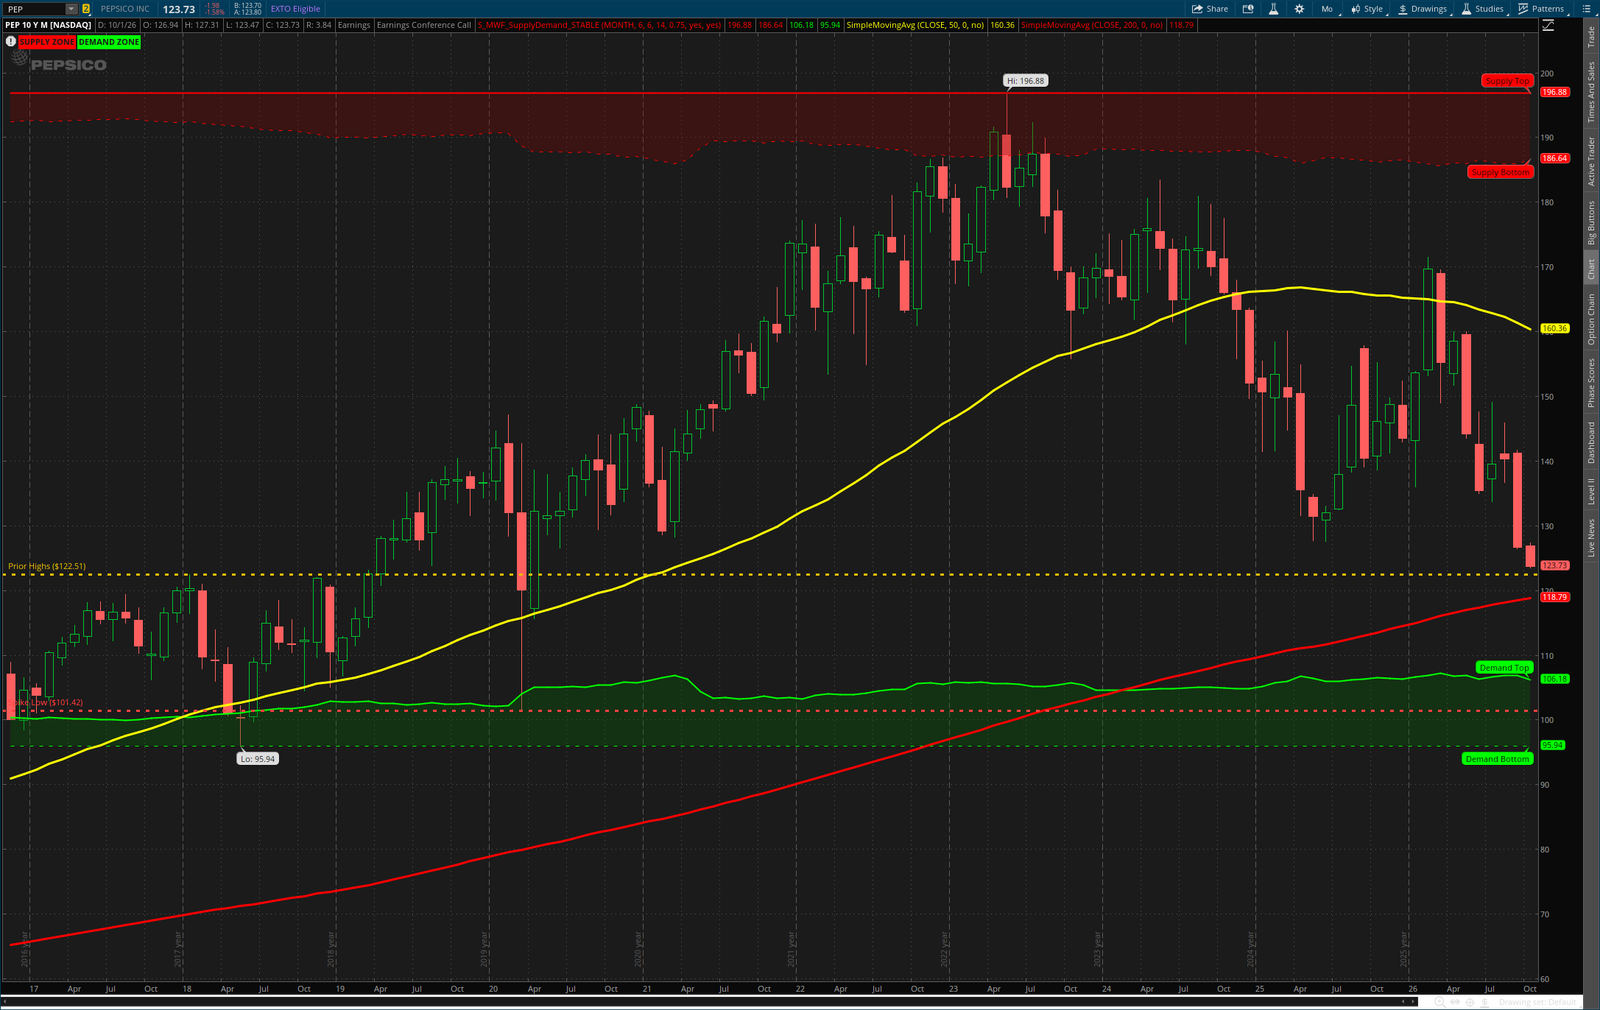Open the Mo timeframe dropdown

tap(1327, 9)
